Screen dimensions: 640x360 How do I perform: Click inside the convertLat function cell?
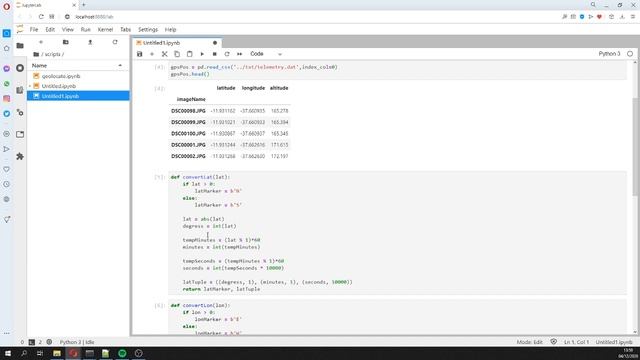coord(397,233)
